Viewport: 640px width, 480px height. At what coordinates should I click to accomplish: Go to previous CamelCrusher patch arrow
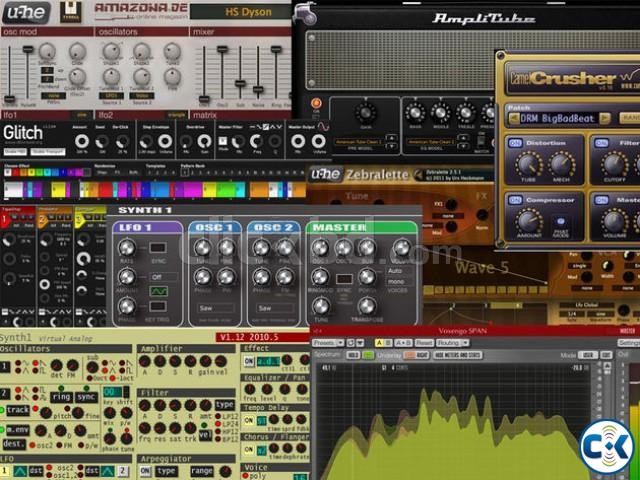pos(514,119)
